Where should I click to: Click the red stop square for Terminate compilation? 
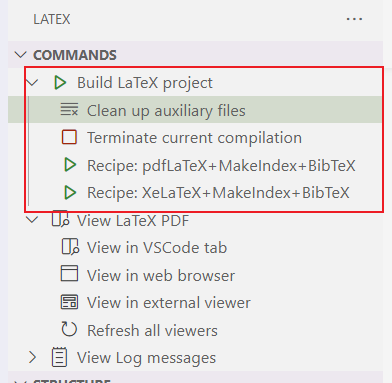point(69,137)
